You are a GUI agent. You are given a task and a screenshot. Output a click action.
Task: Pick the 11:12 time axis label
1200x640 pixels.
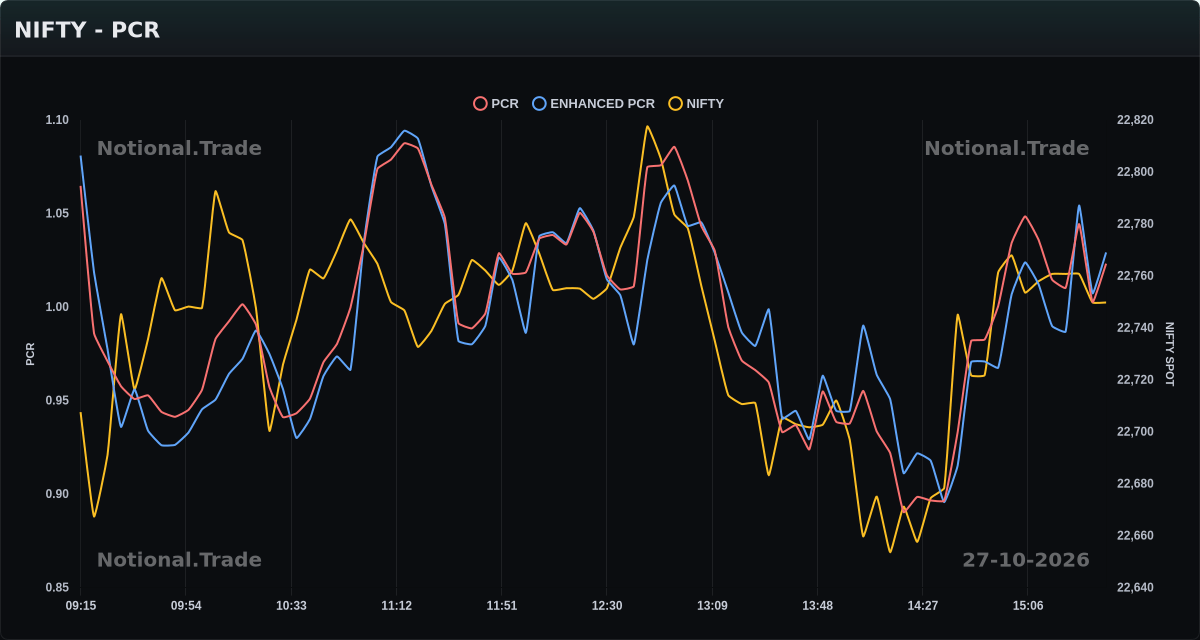click(397, 606)
